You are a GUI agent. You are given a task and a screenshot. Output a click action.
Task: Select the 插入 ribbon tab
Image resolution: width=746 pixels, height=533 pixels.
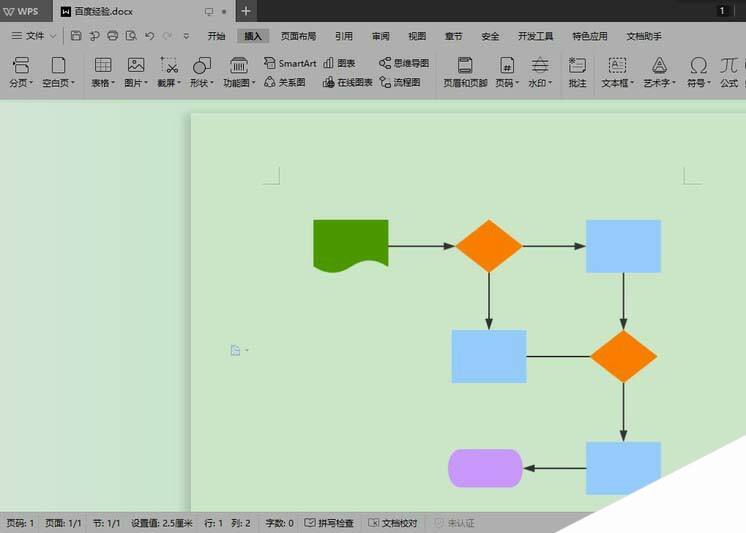(253, 36)
